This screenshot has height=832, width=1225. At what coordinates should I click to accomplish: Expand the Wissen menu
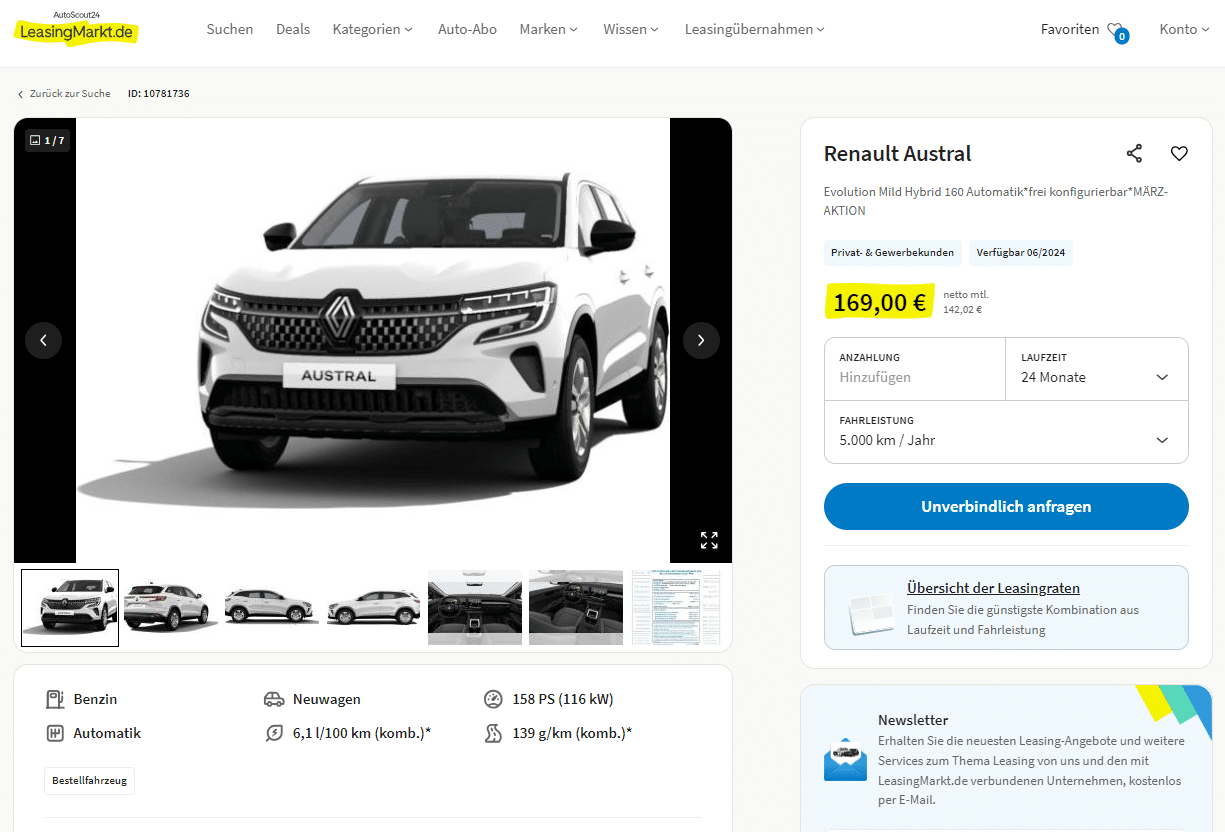point(631,29)
